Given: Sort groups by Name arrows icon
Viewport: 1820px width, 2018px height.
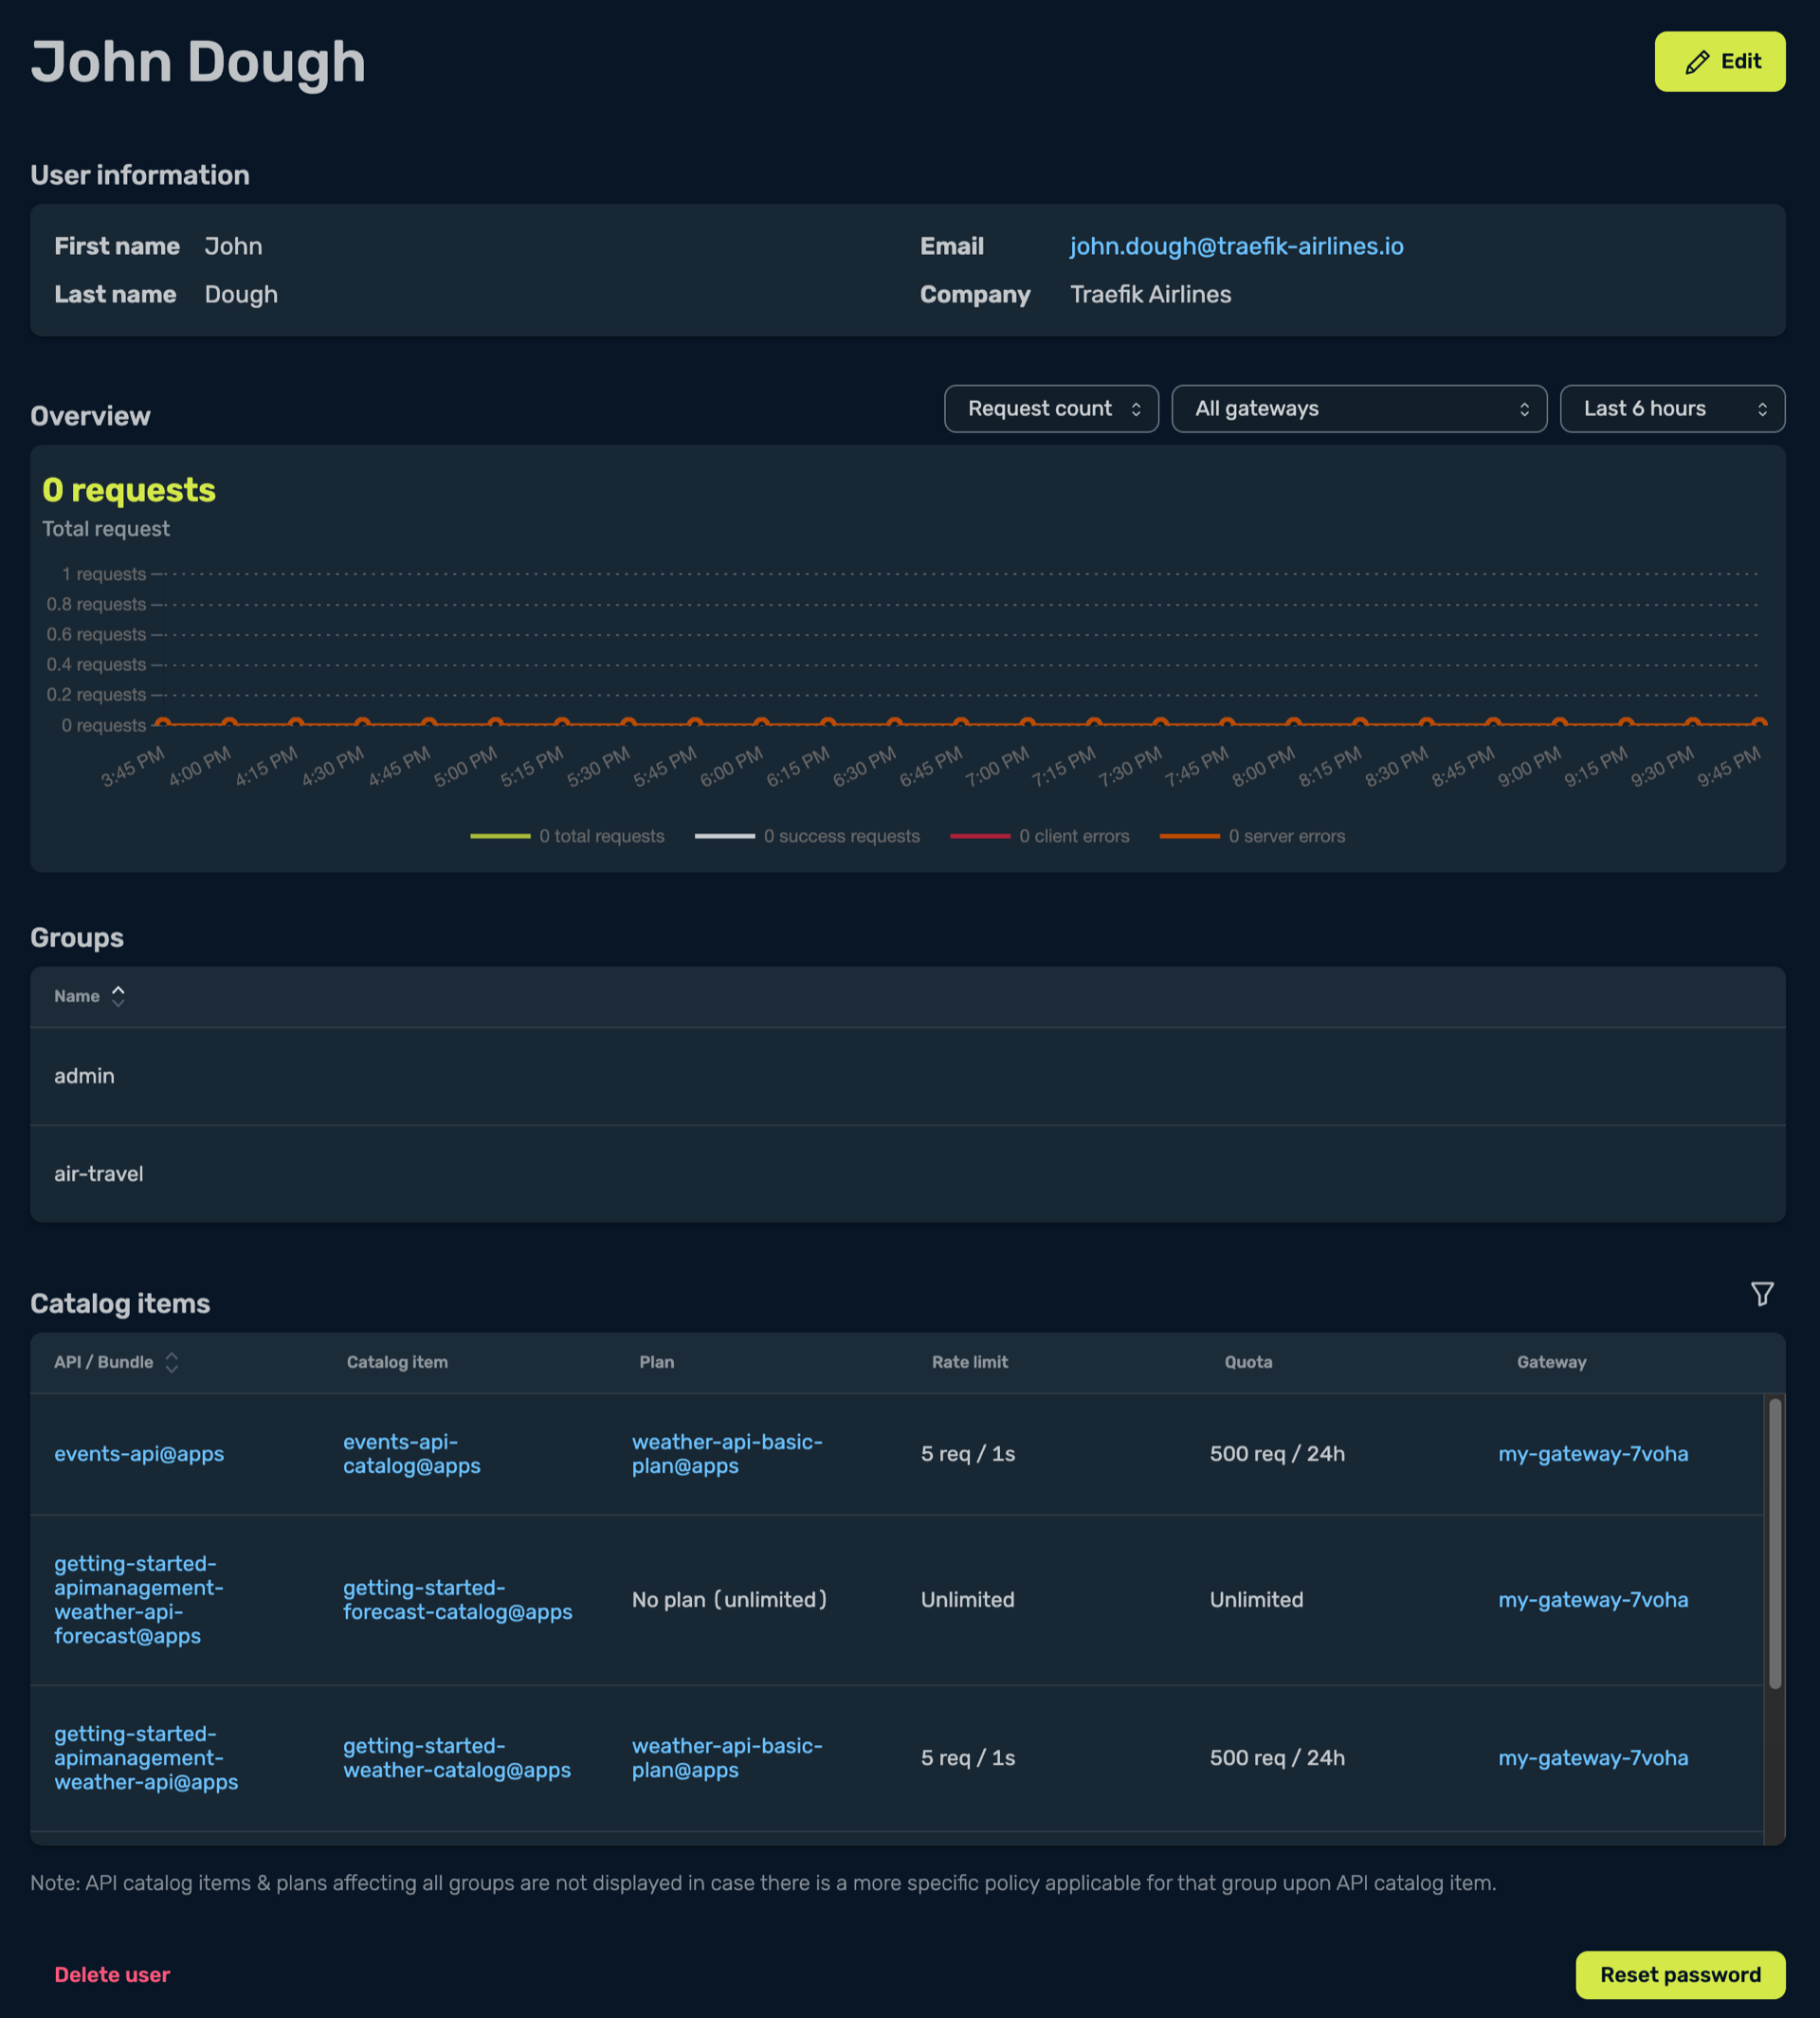Looking at the screenshot, I should pyautogui.click(x=118, y=996).
